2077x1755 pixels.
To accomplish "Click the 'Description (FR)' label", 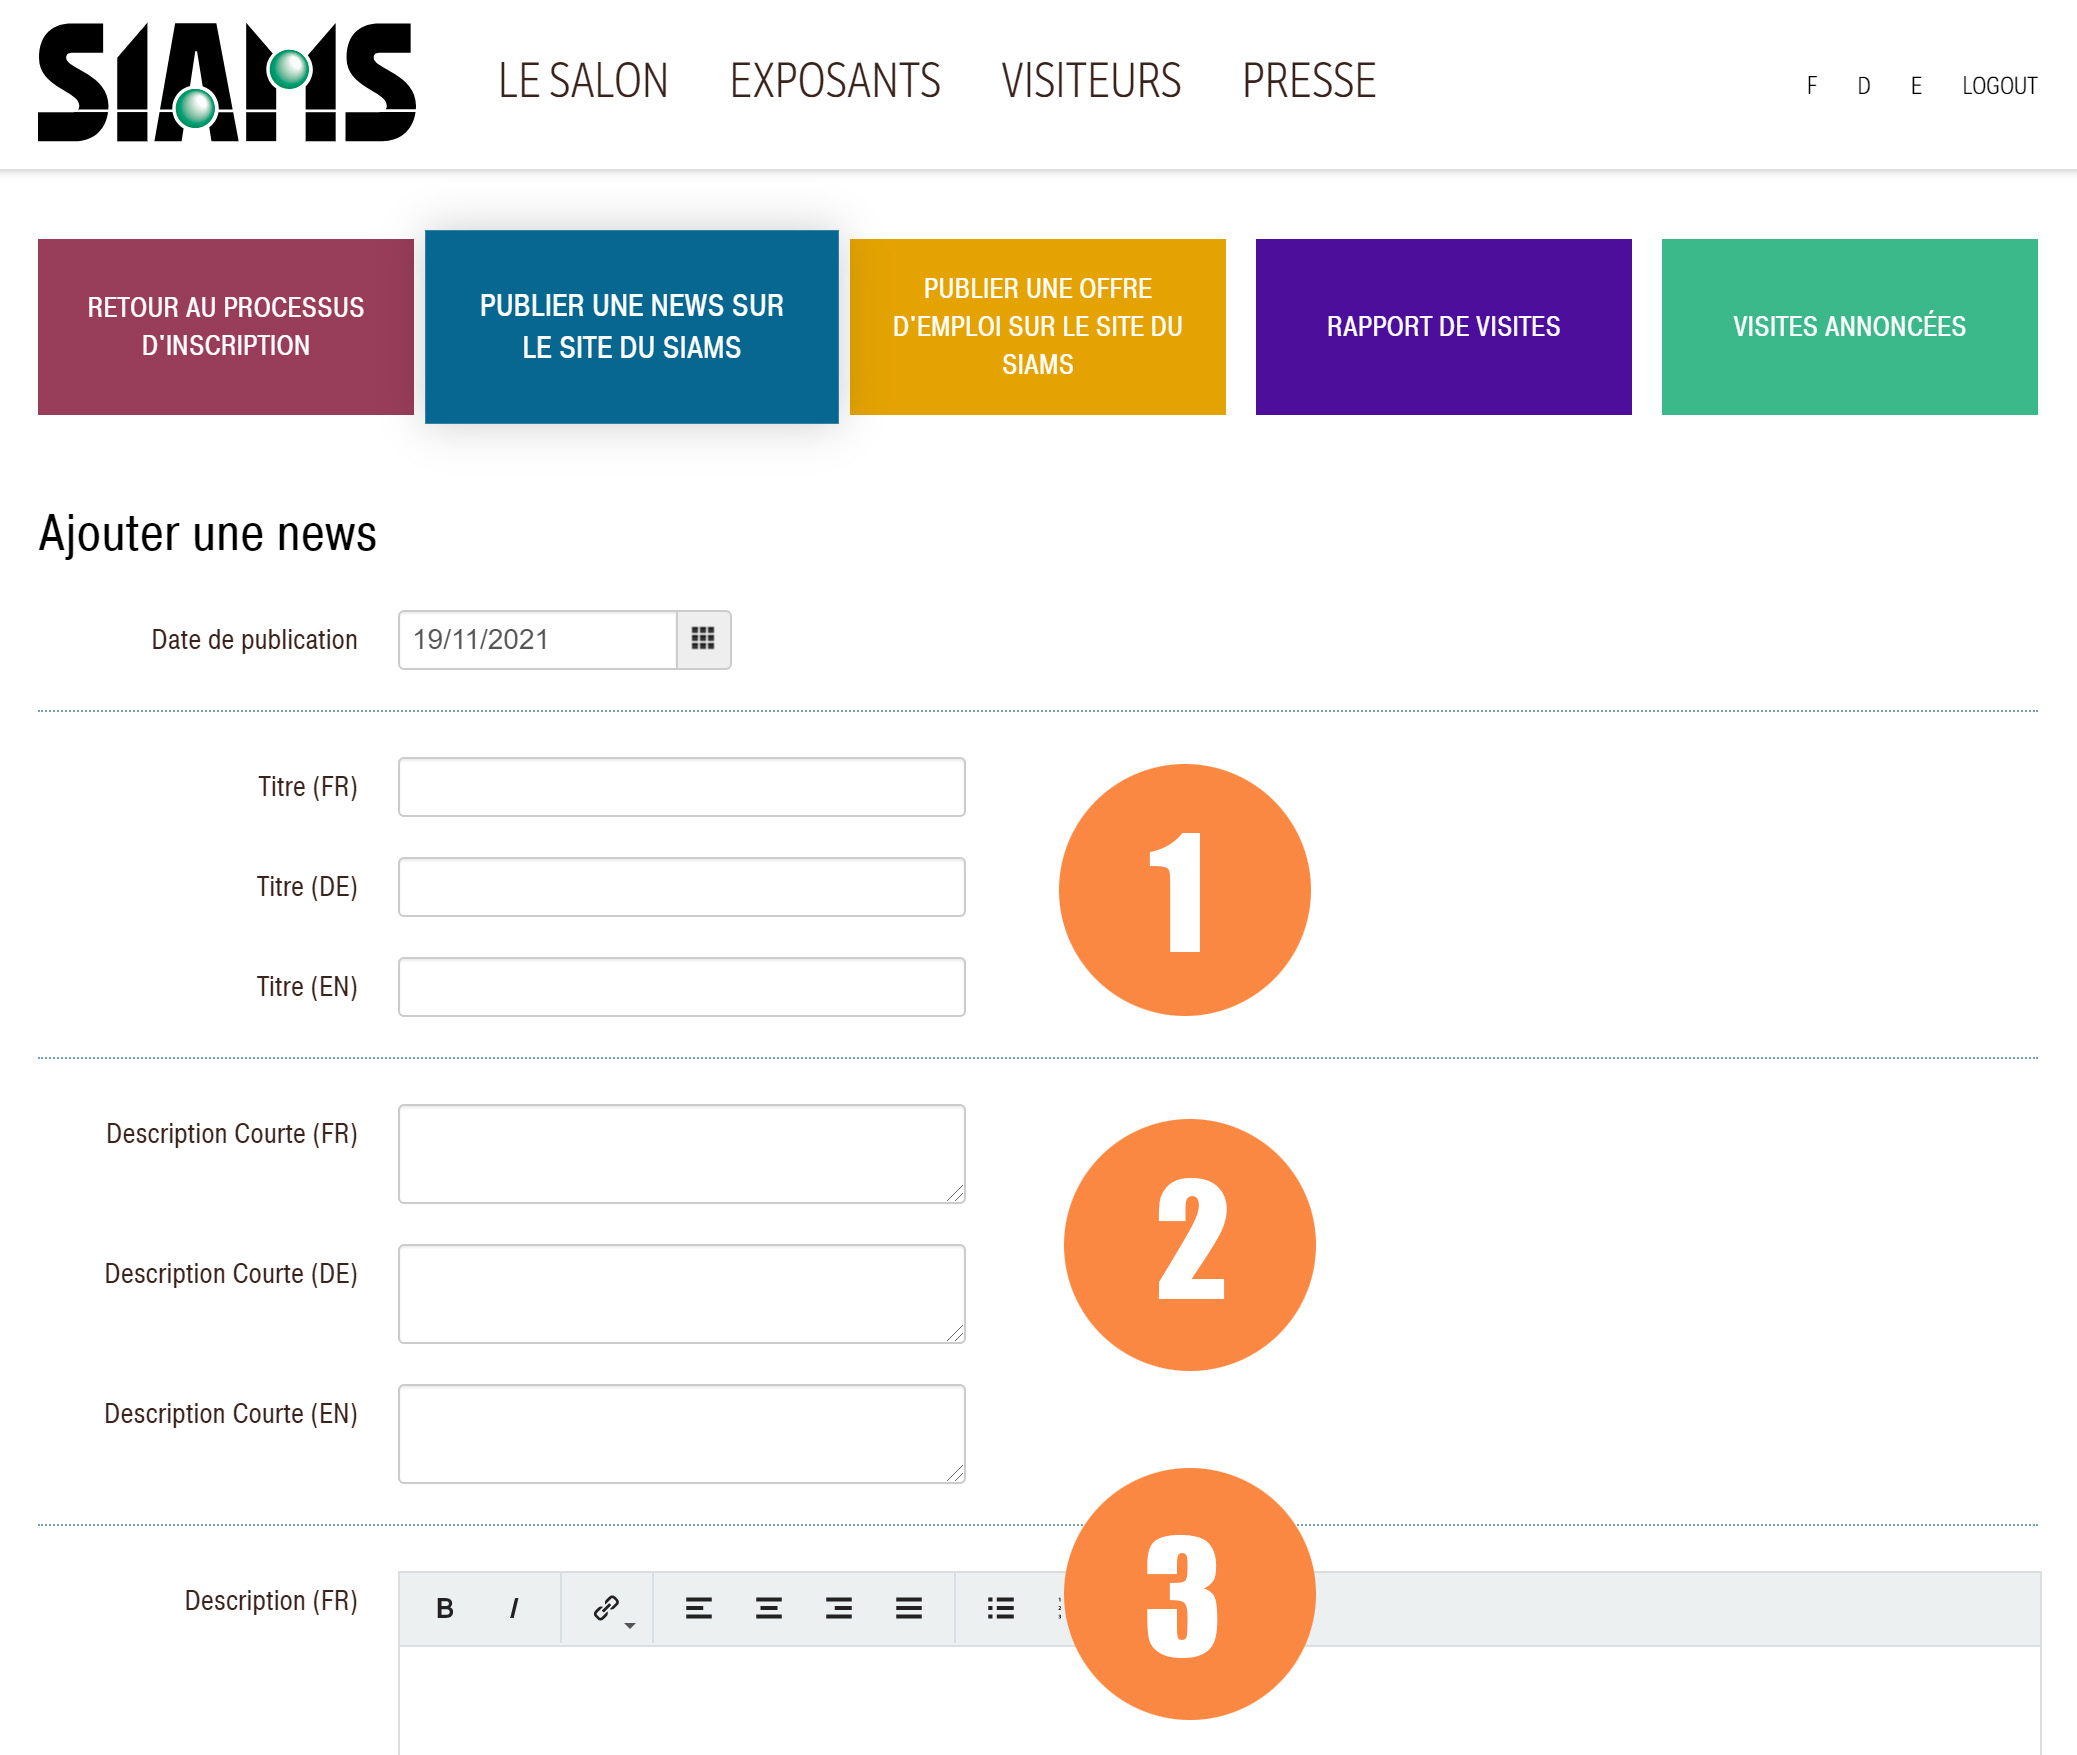I will coord(271,1601).
